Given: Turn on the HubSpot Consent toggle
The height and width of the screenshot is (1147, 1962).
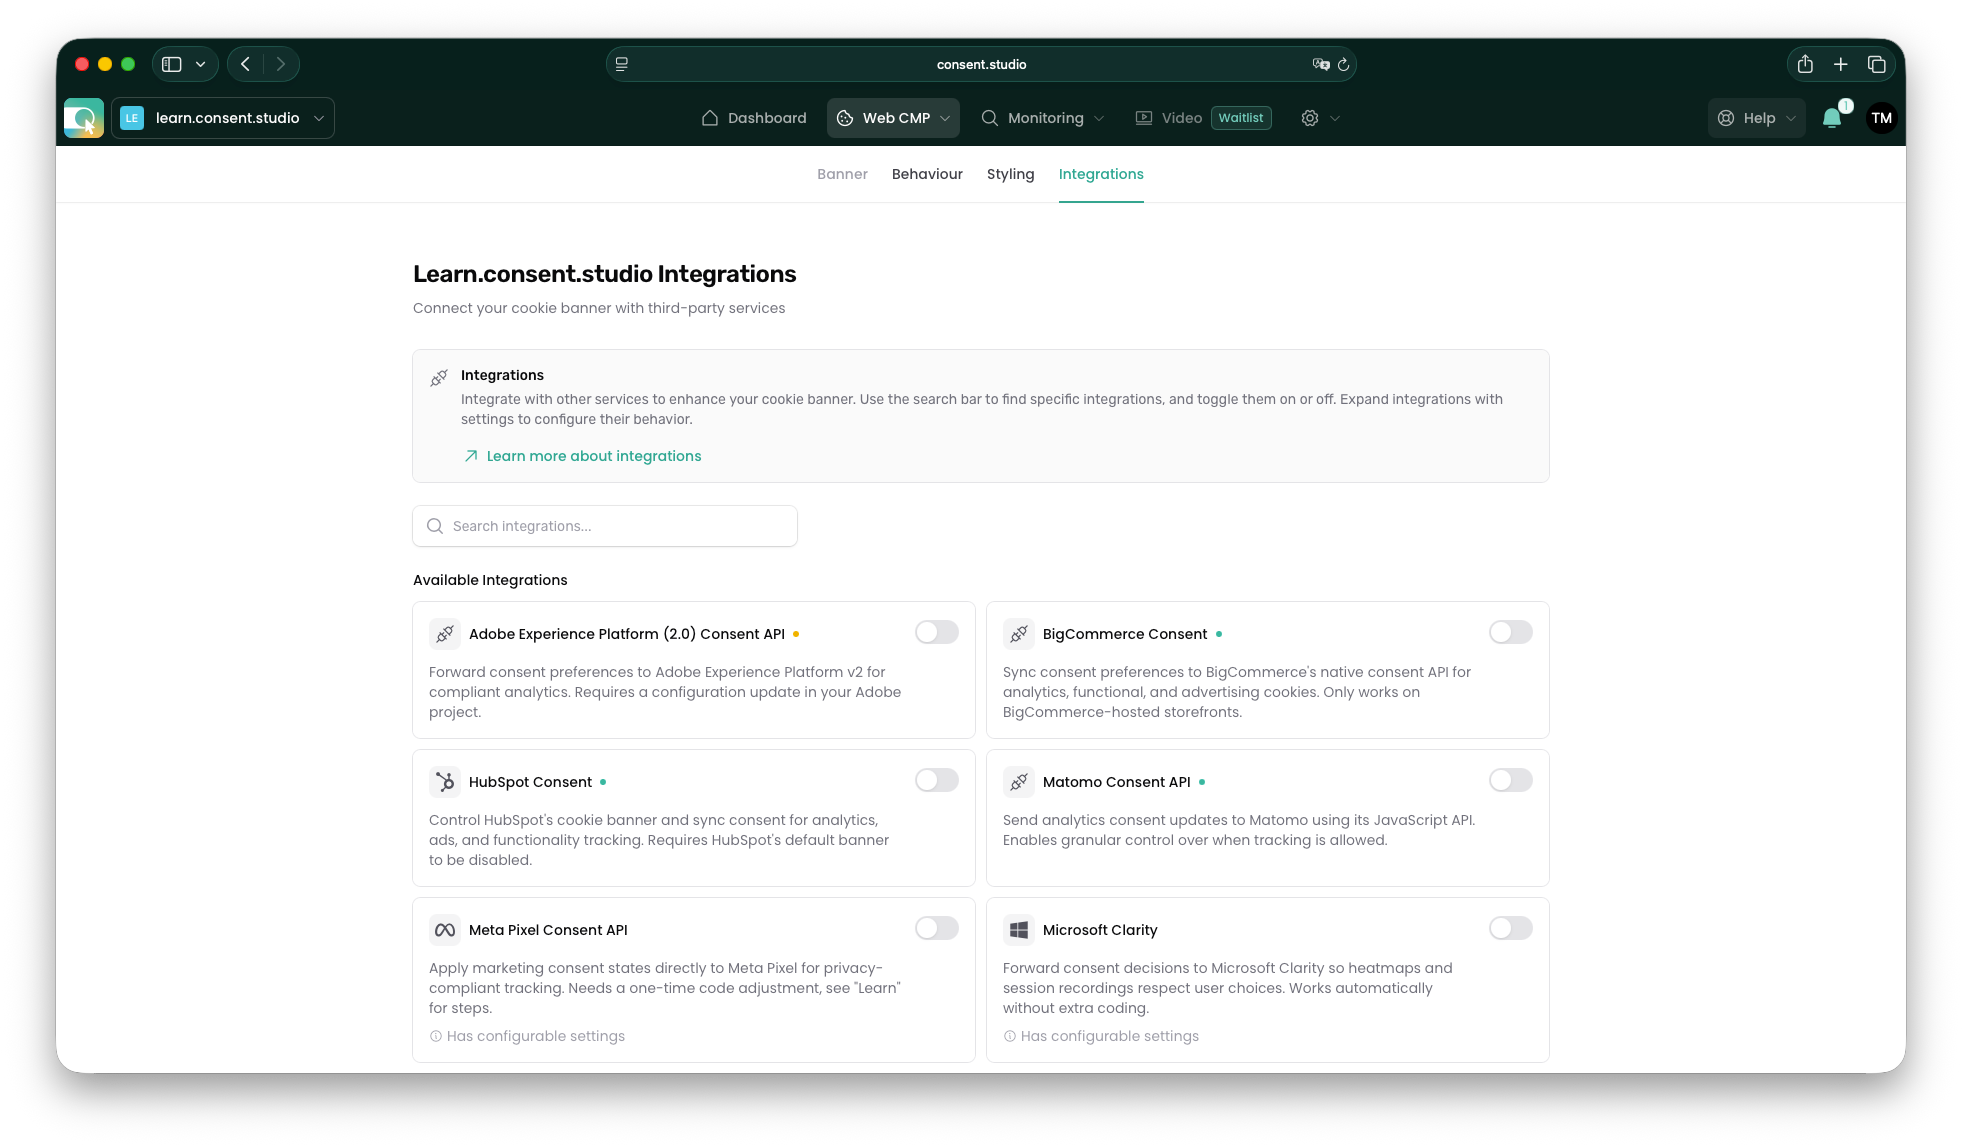Looking at the screenshot, I should click(x=937, y=780).
